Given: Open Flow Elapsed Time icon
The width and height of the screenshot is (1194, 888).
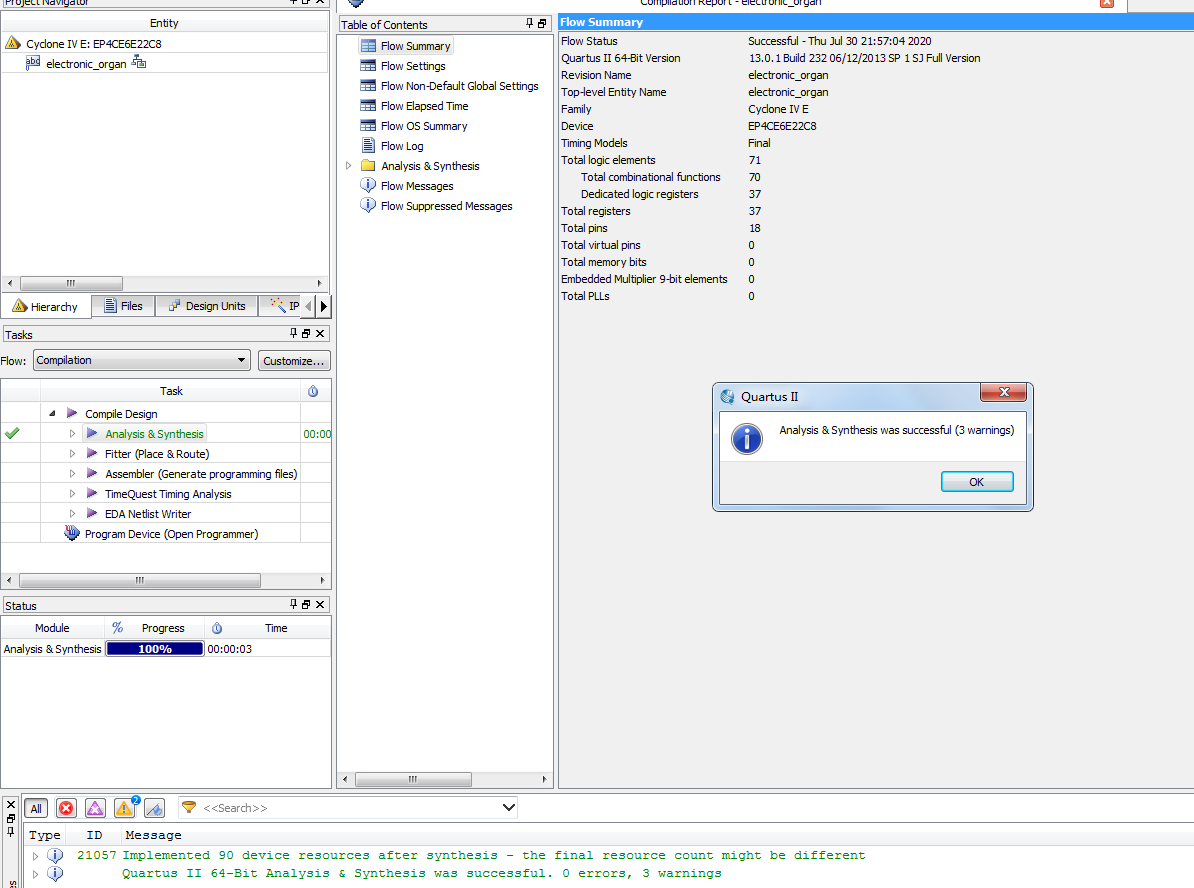Looking at the screenshot, I should [368, 105].
